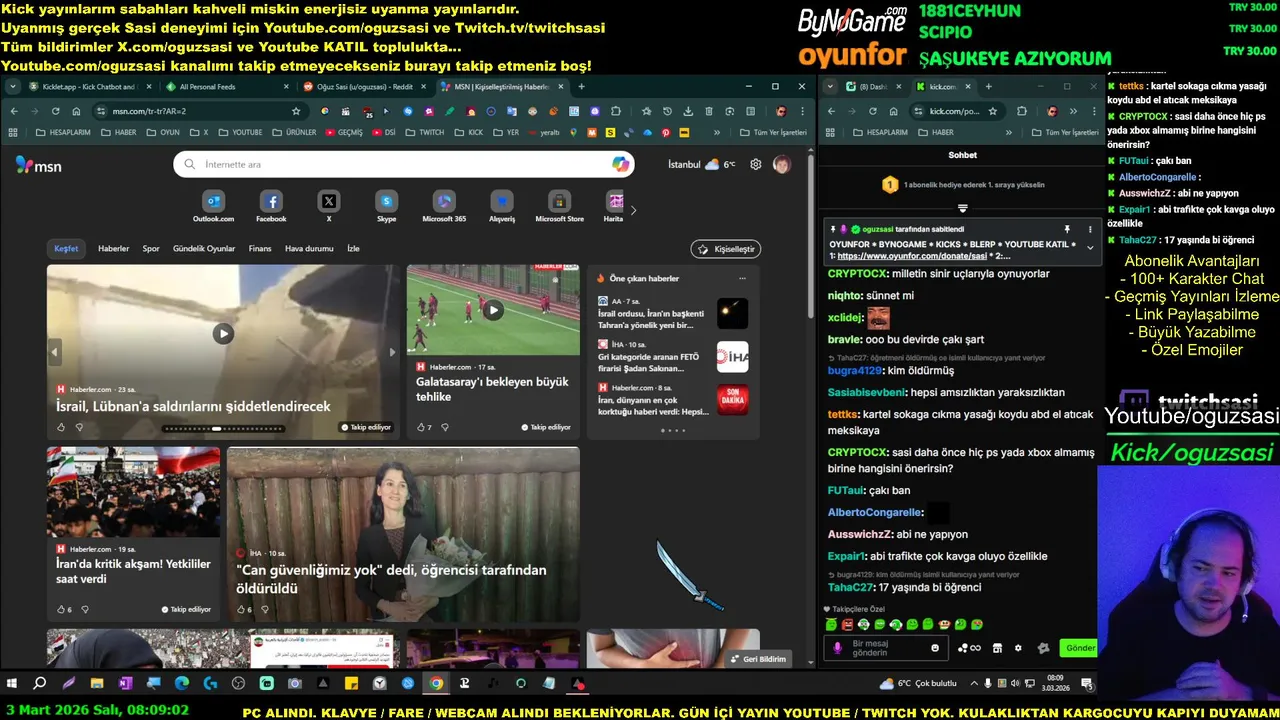
Task: Open İstanbul 6°C weather widget on MSN
Action: (x=702, y=164)
